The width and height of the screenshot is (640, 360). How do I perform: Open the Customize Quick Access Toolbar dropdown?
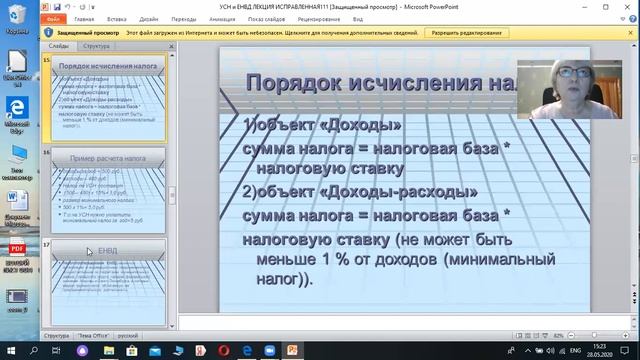[x=93, y=7]
